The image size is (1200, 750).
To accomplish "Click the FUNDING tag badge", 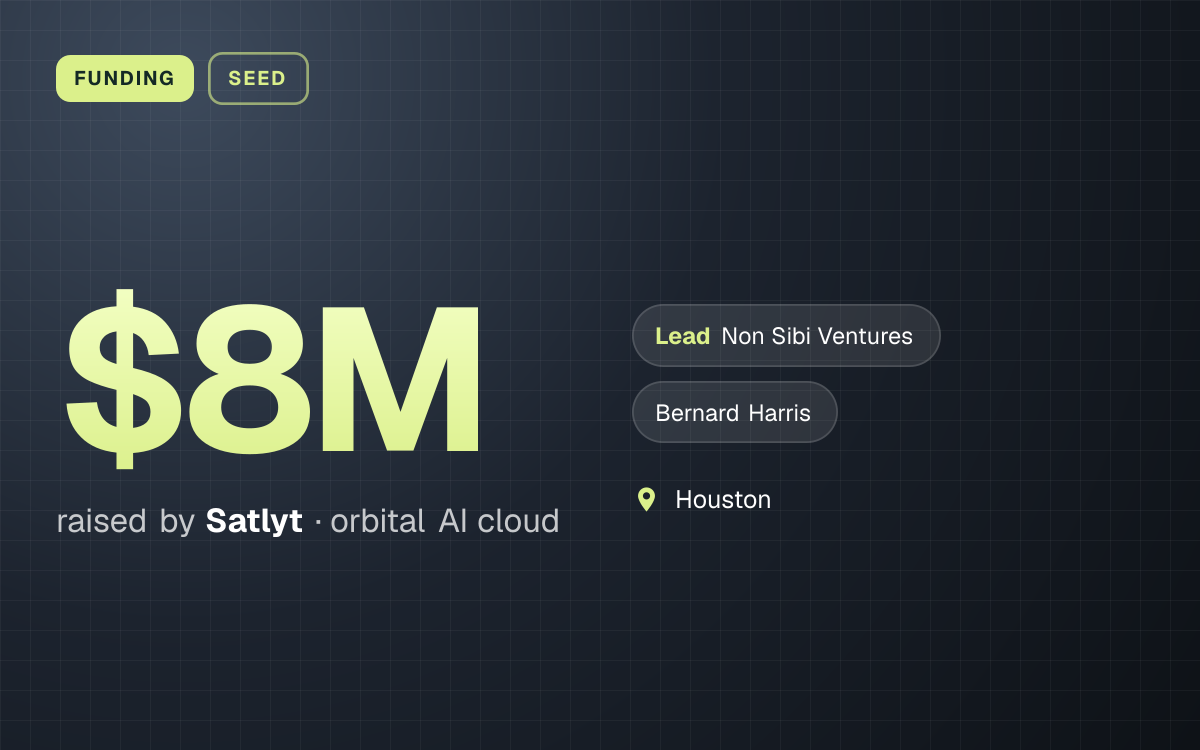I will point(125,78).
